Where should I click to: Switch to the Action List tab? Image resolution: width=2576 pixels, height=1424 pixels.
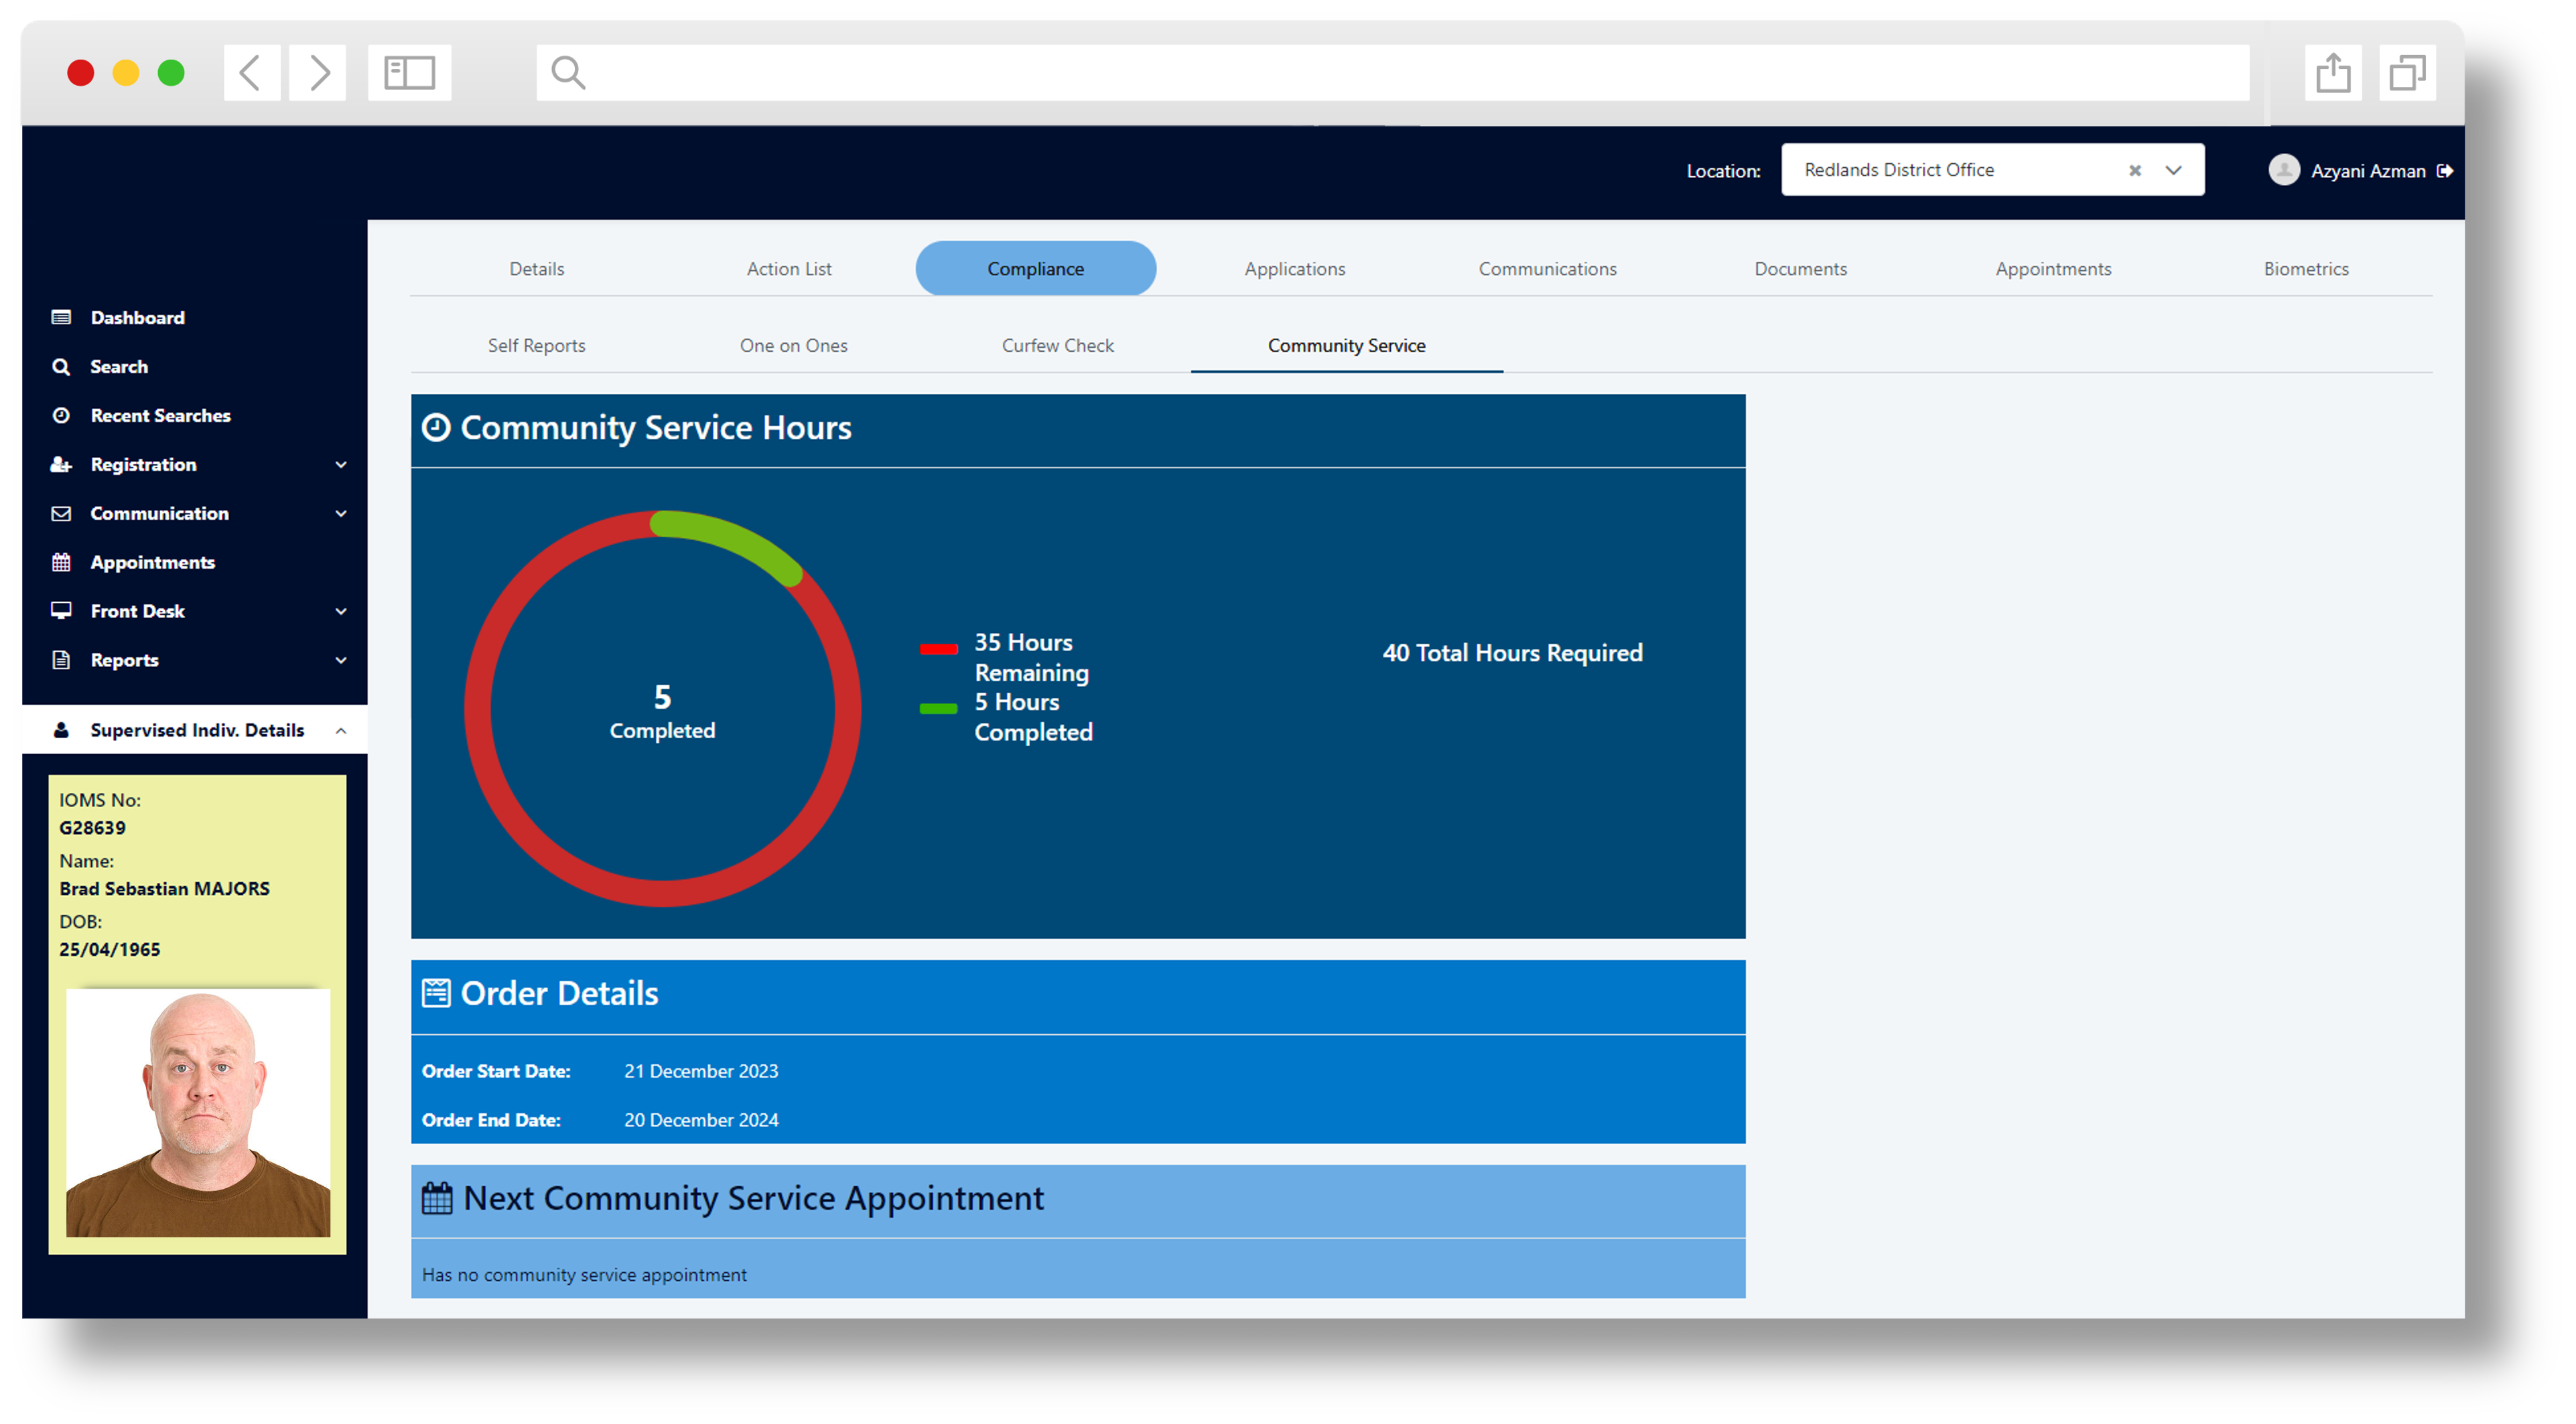[789, 269]
